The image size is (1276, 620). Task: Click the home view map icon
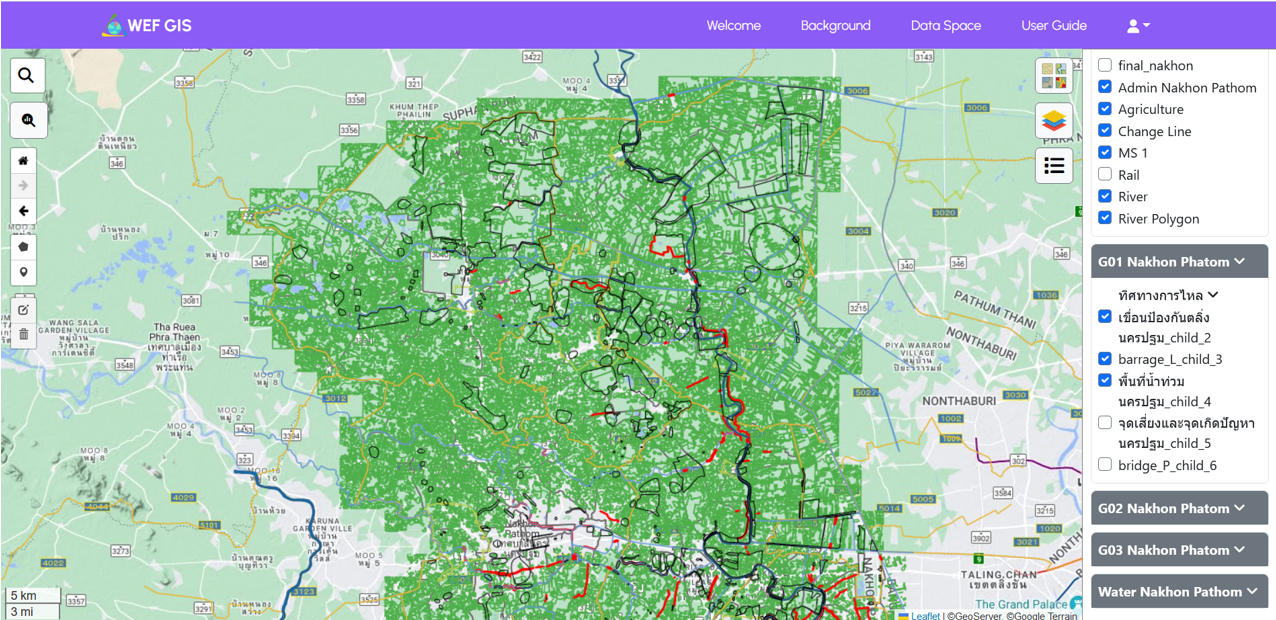pyautogui.click(x=24, y=160)
